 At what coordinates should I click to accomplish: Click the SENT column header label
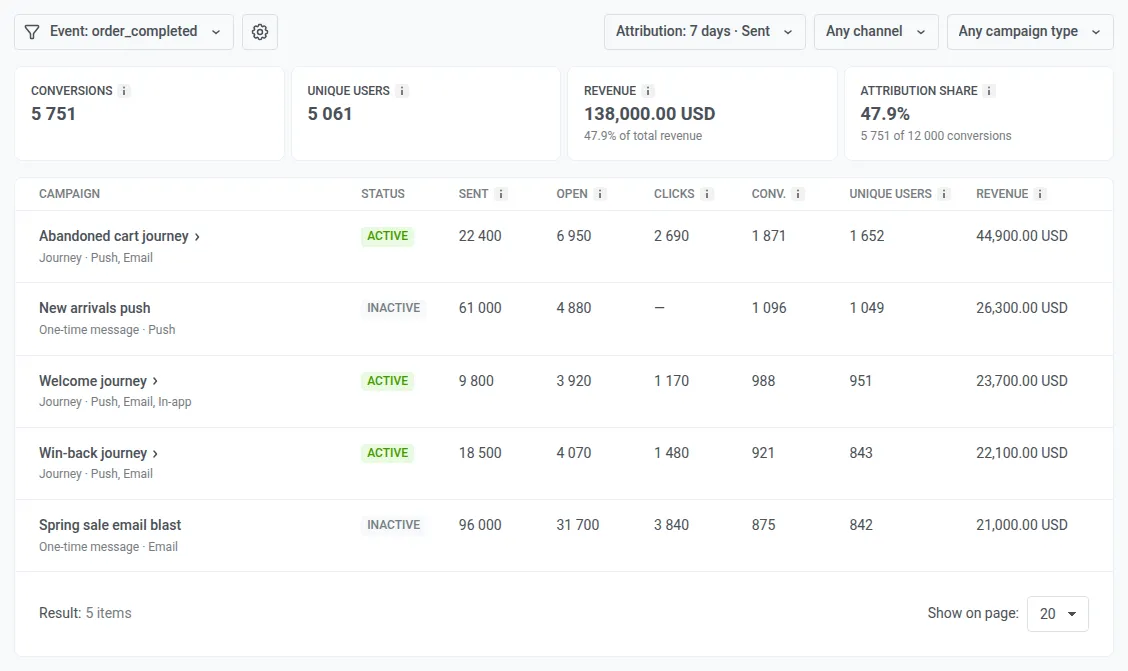473,193
